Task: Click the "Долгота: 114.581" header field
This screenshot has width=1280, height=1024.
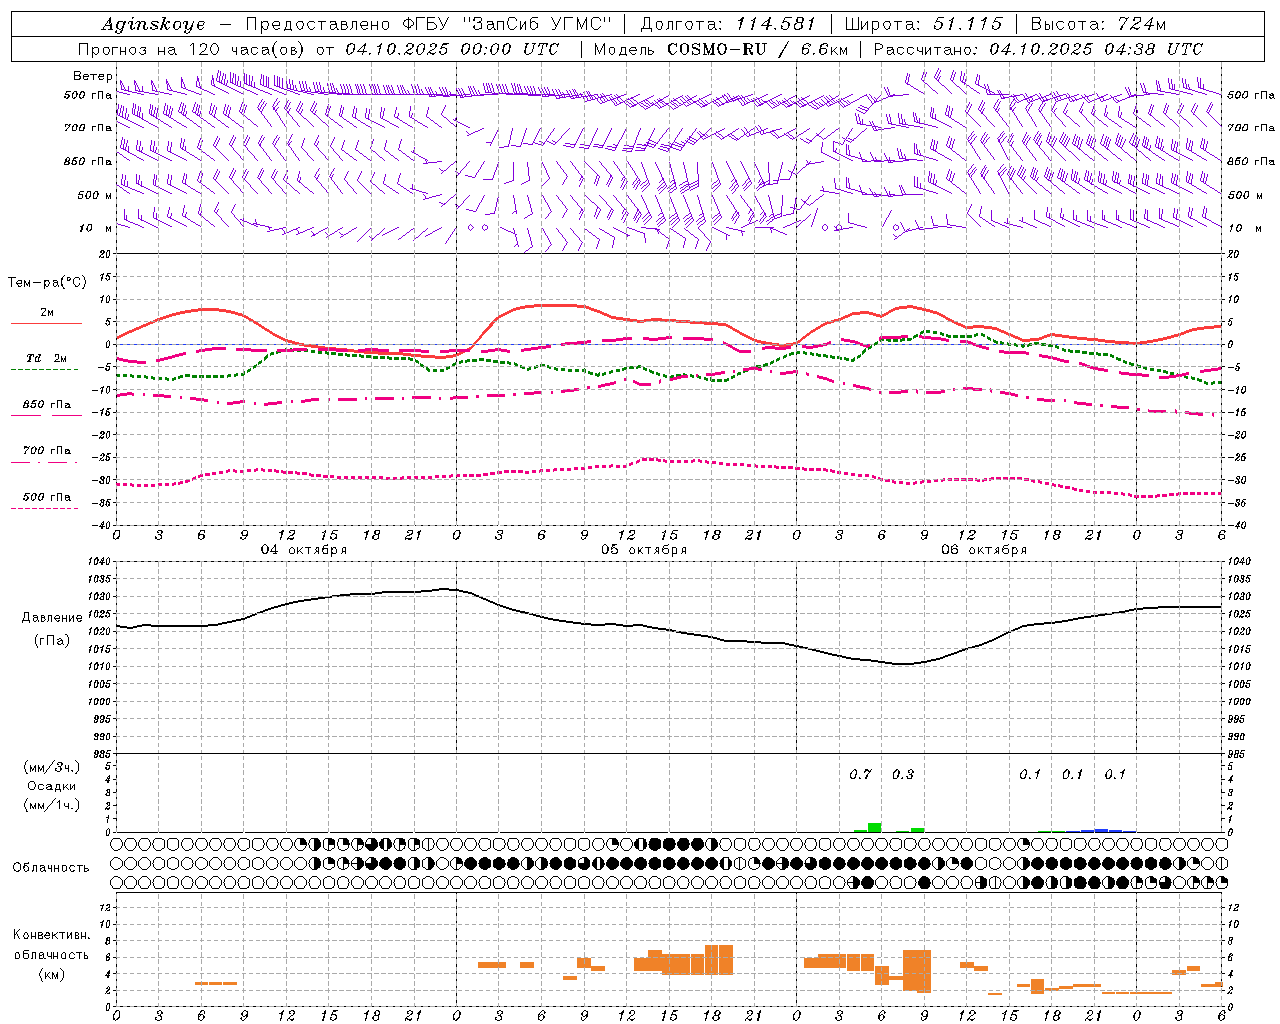Action: pos(727,24)
